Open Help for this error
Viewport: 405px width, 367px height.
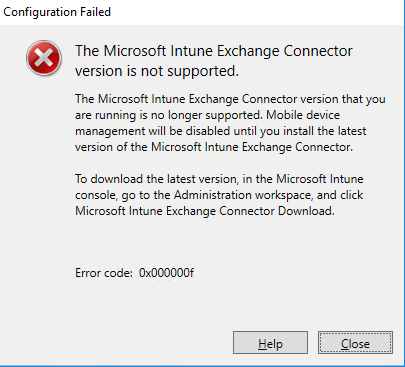(x=270, y=343)
